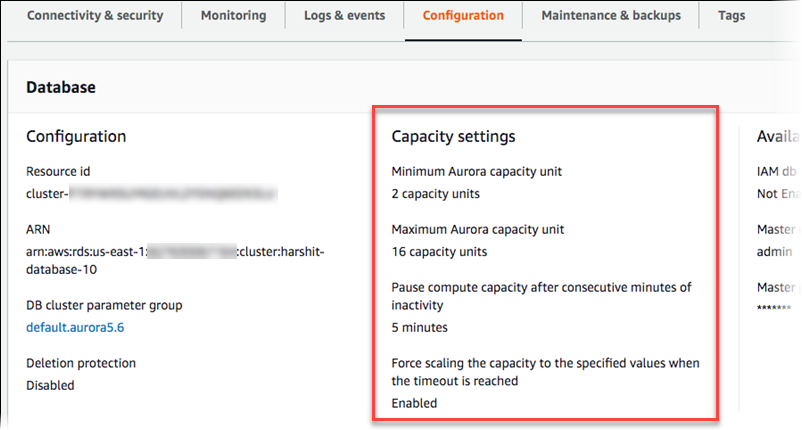802x430 pixels.
Task: Click the Configuration column heading
Action: [x=76, y=136]
